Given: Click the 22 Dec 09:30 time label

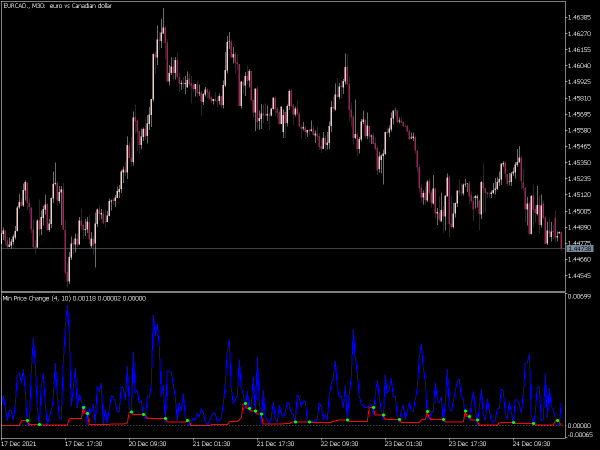Looking at the screenshot, I should coord(339,444).
